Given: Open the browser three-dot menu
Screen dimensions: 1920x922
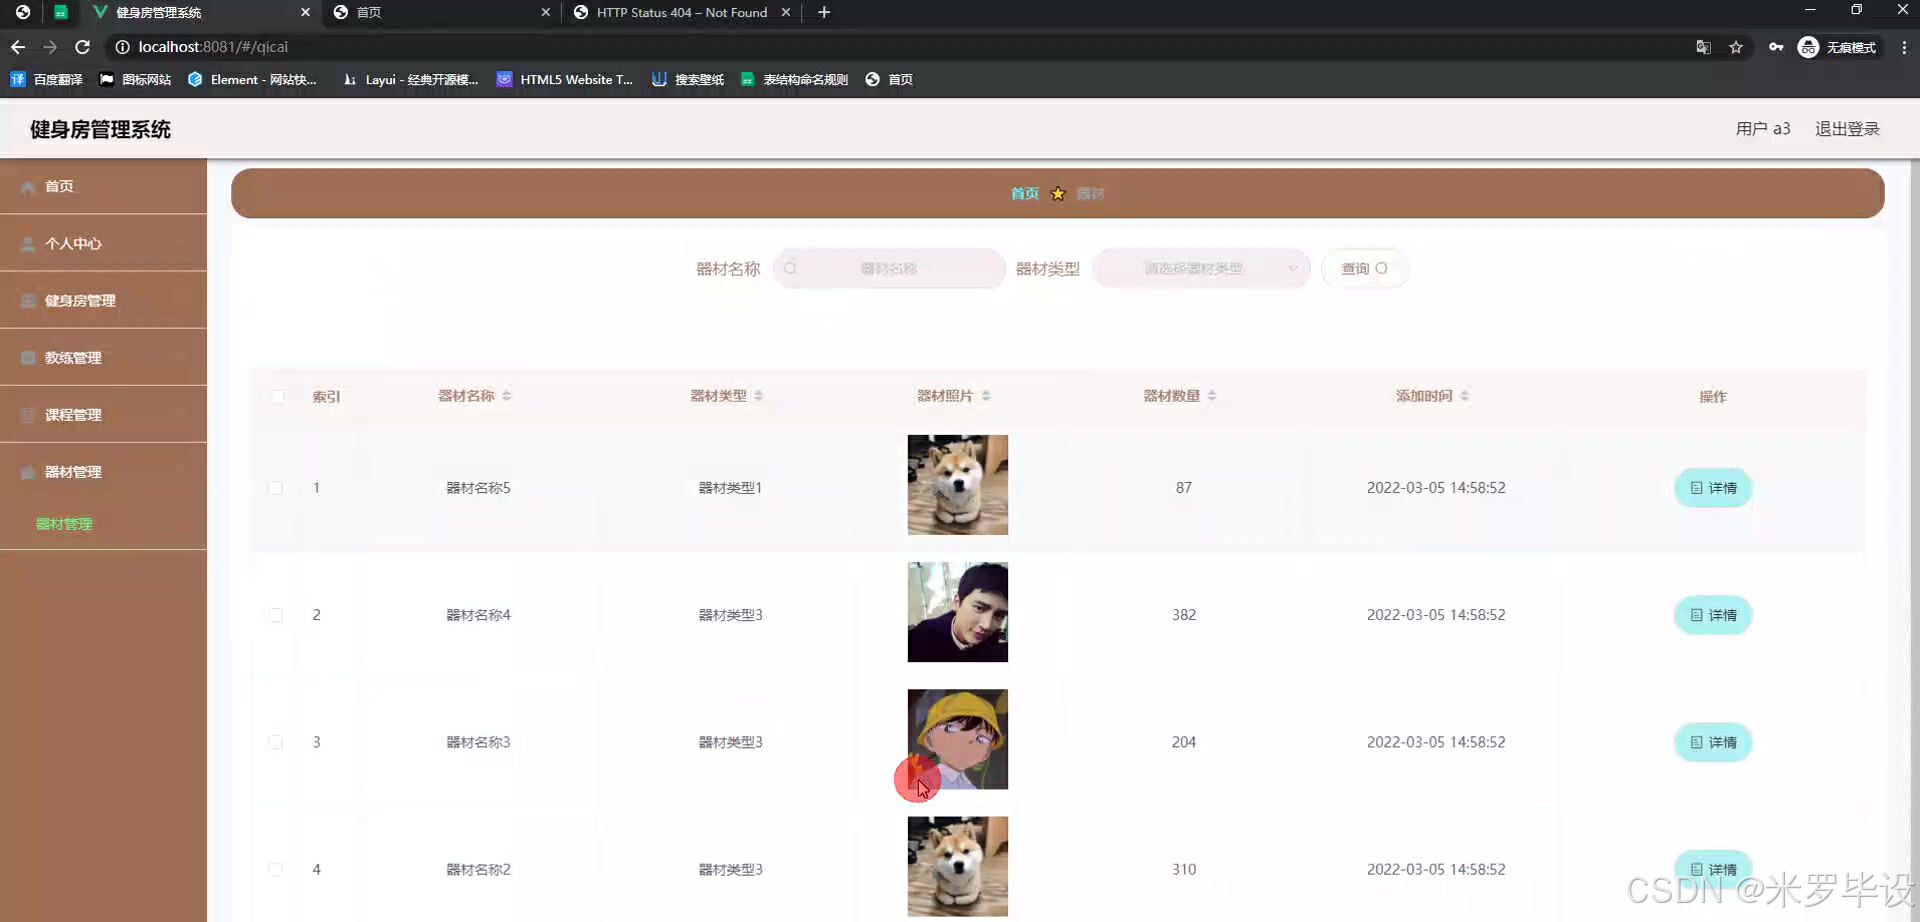Looking at the screenshot, I should [1904, 47].
